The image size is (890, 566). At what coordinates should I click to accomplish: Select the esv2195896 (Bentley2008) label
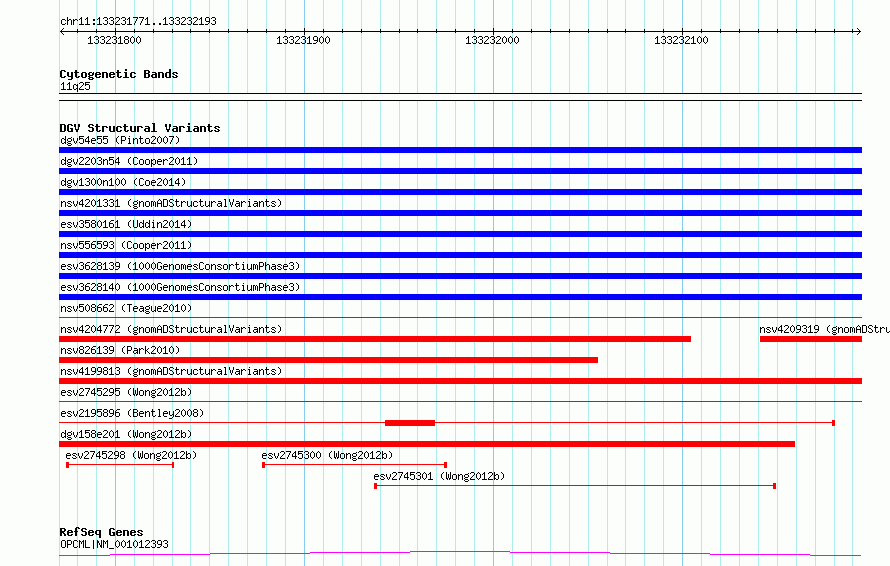coord(132,413)
